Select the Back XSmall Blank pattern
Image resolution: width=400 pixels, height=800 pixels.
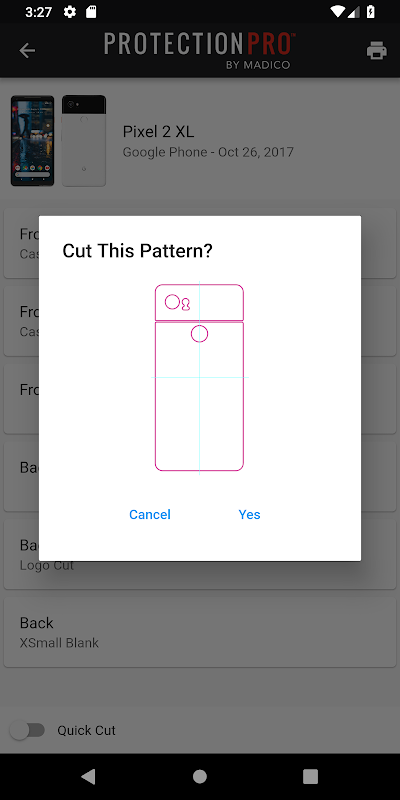click(x=200, y=633)
